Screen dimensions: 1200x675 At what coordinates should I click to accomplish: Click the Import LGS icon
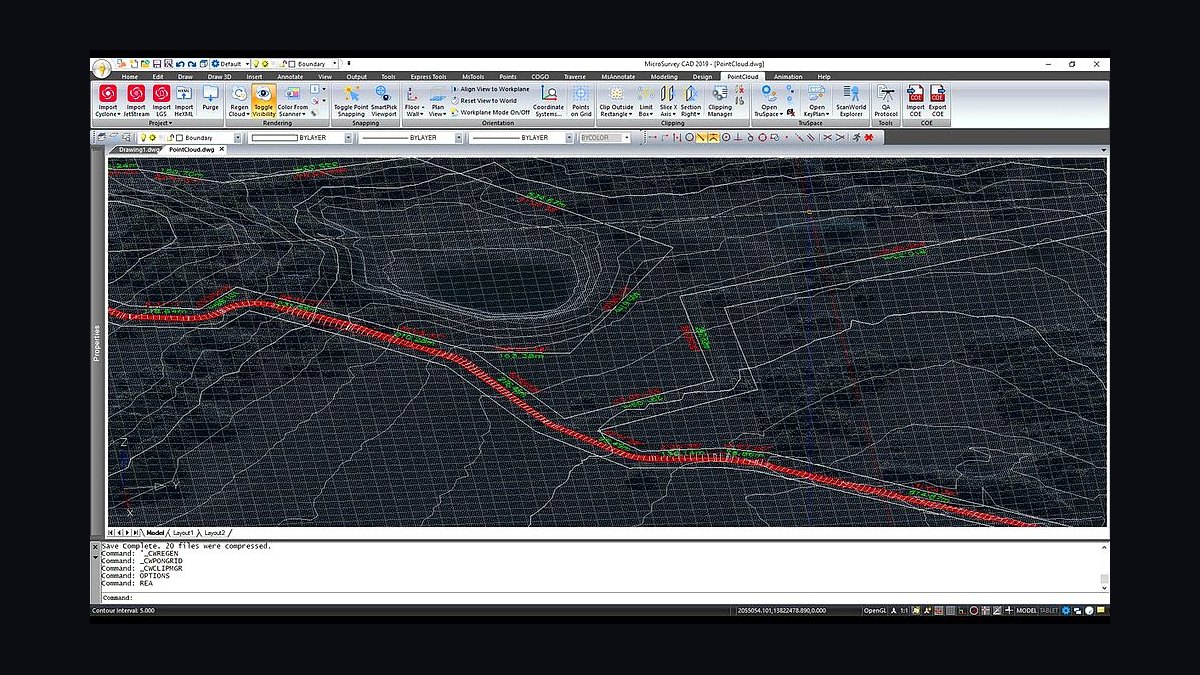tap(161, 93)
